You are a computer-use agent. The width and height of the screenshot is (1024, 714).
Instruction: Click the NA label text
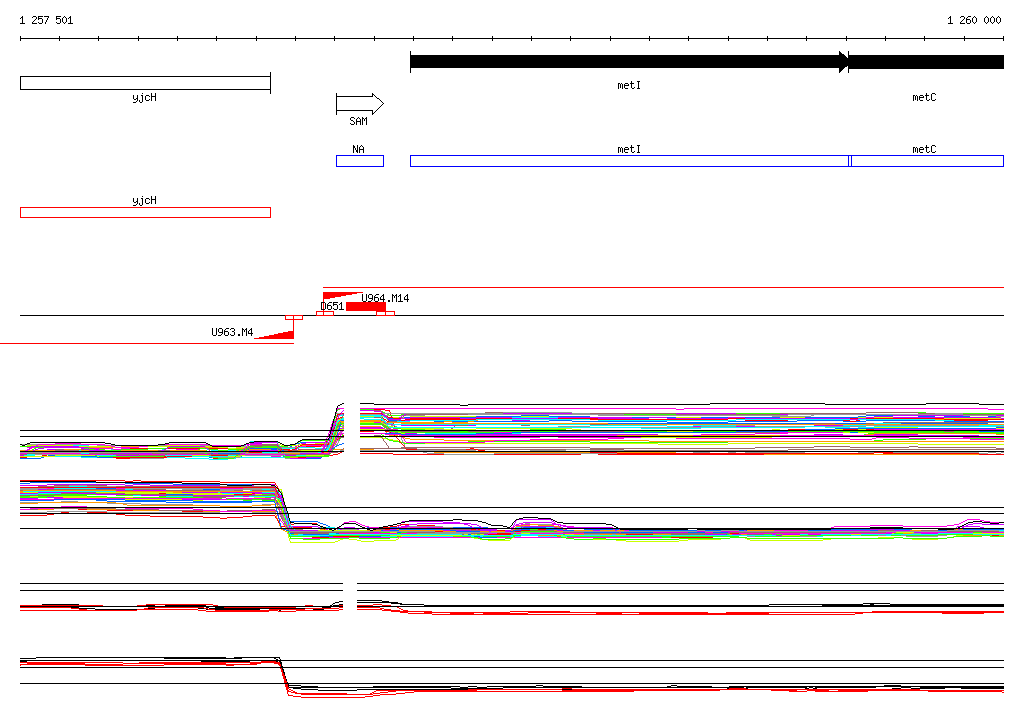click(x=359, y=149)
